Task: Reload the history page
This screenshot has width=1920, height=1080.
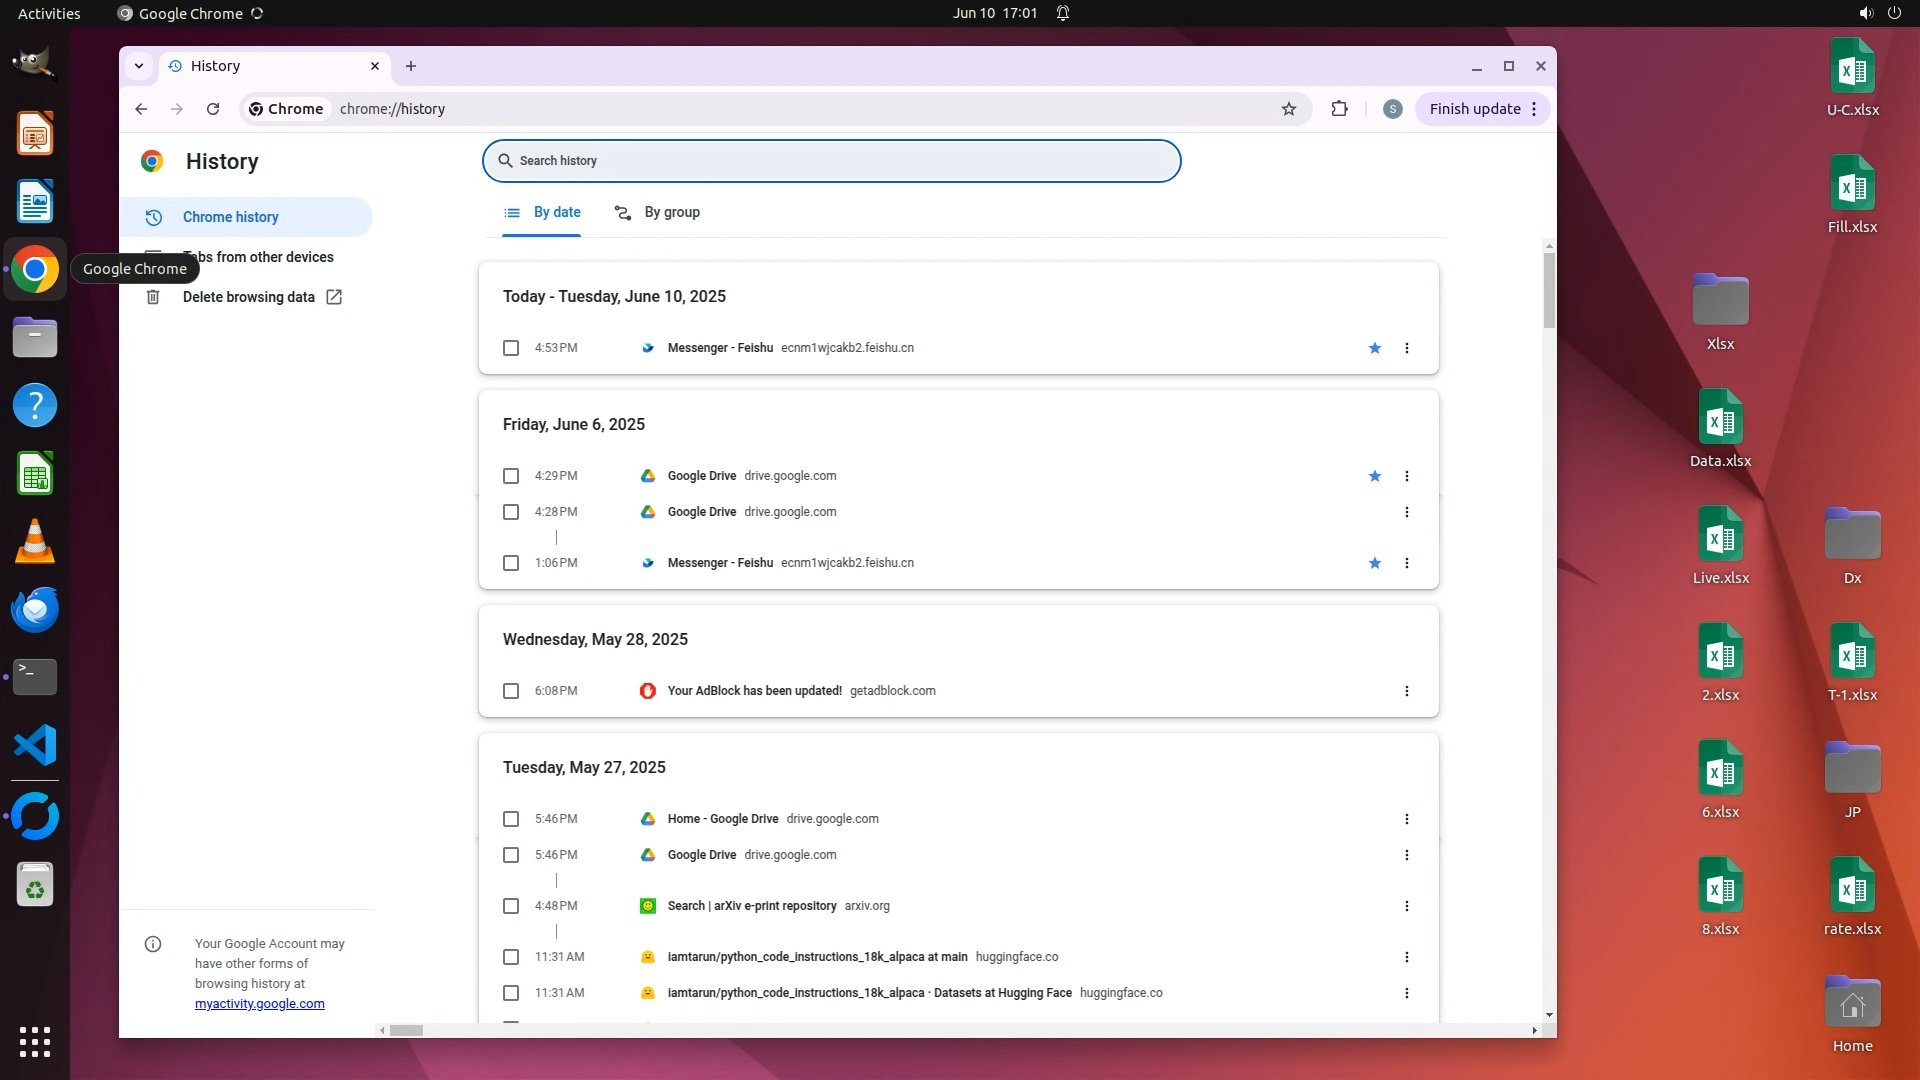Action: [x=213, y=109]
